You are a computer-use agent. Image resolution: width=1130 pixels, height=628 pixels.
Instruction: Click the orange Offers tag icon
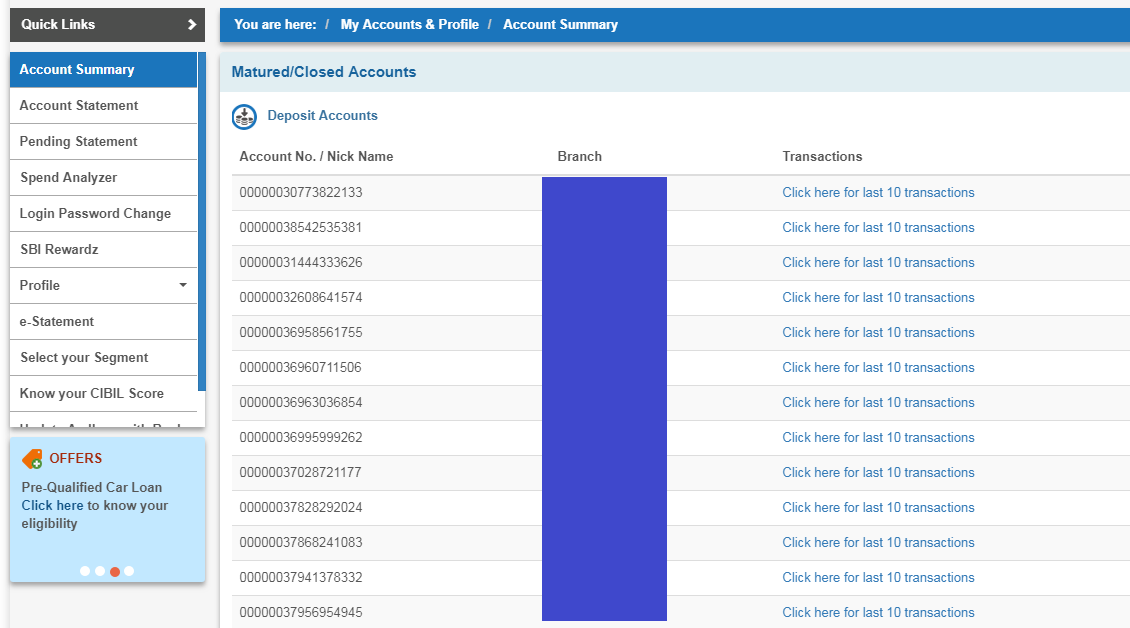32,458
